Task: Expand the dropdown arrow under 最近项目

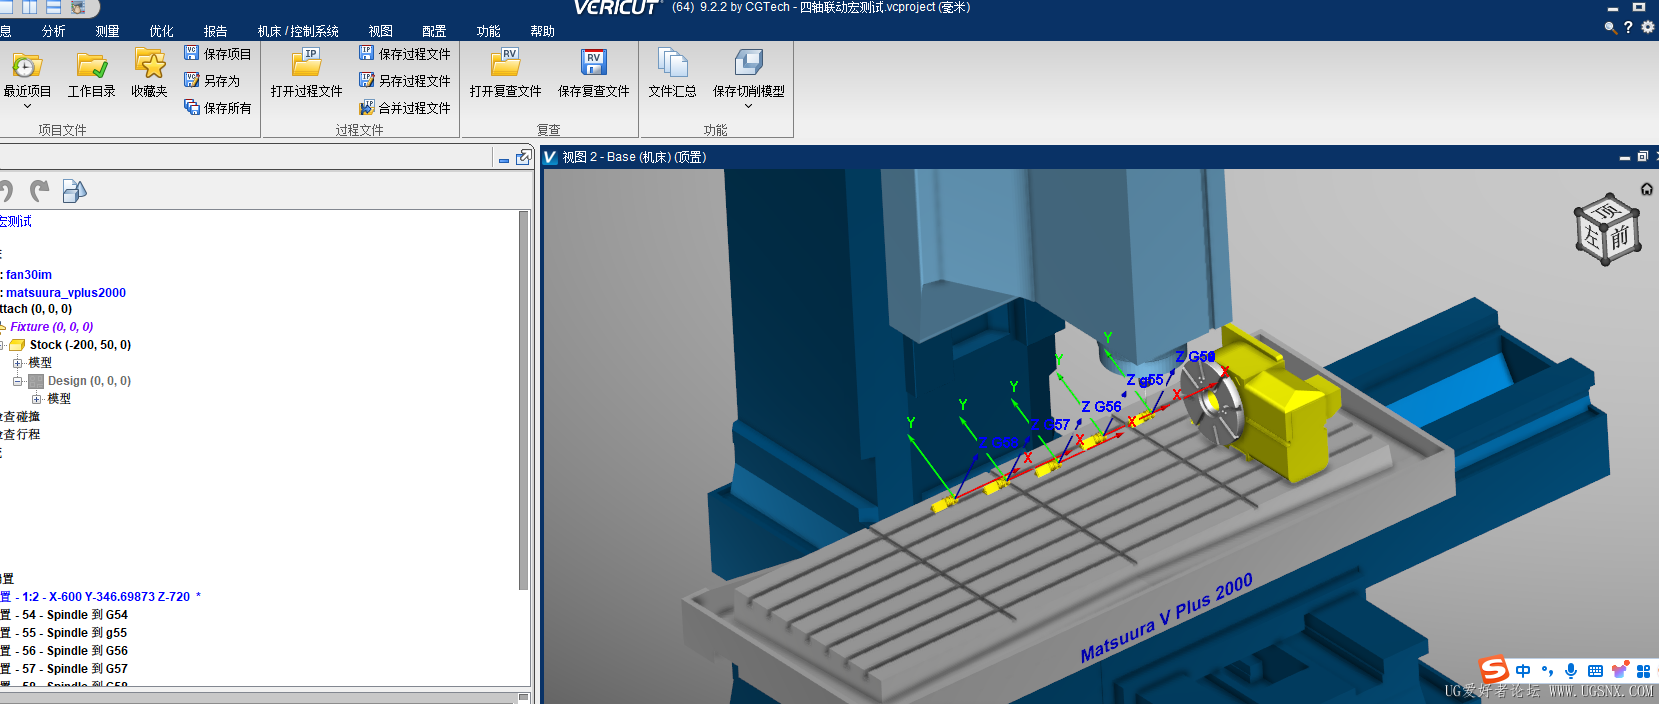Action: point(27,106)
